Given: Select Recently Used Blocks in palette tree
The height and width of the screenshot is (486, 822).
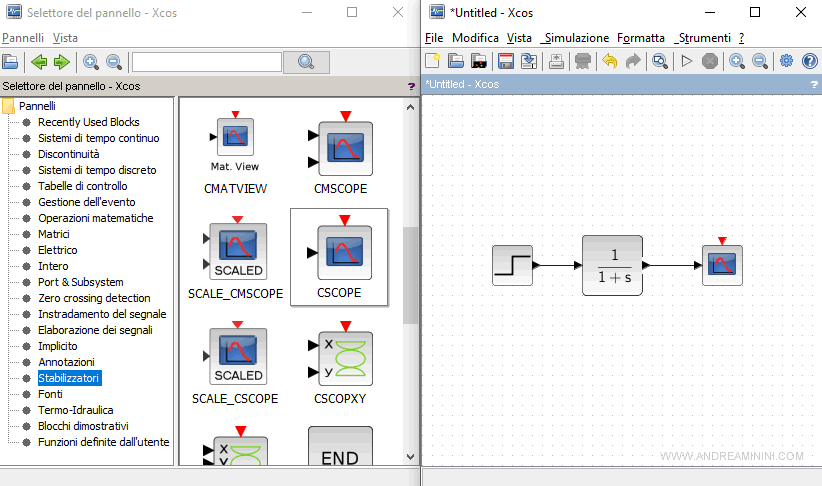Looking at the screenshot, I should point(89,122).
